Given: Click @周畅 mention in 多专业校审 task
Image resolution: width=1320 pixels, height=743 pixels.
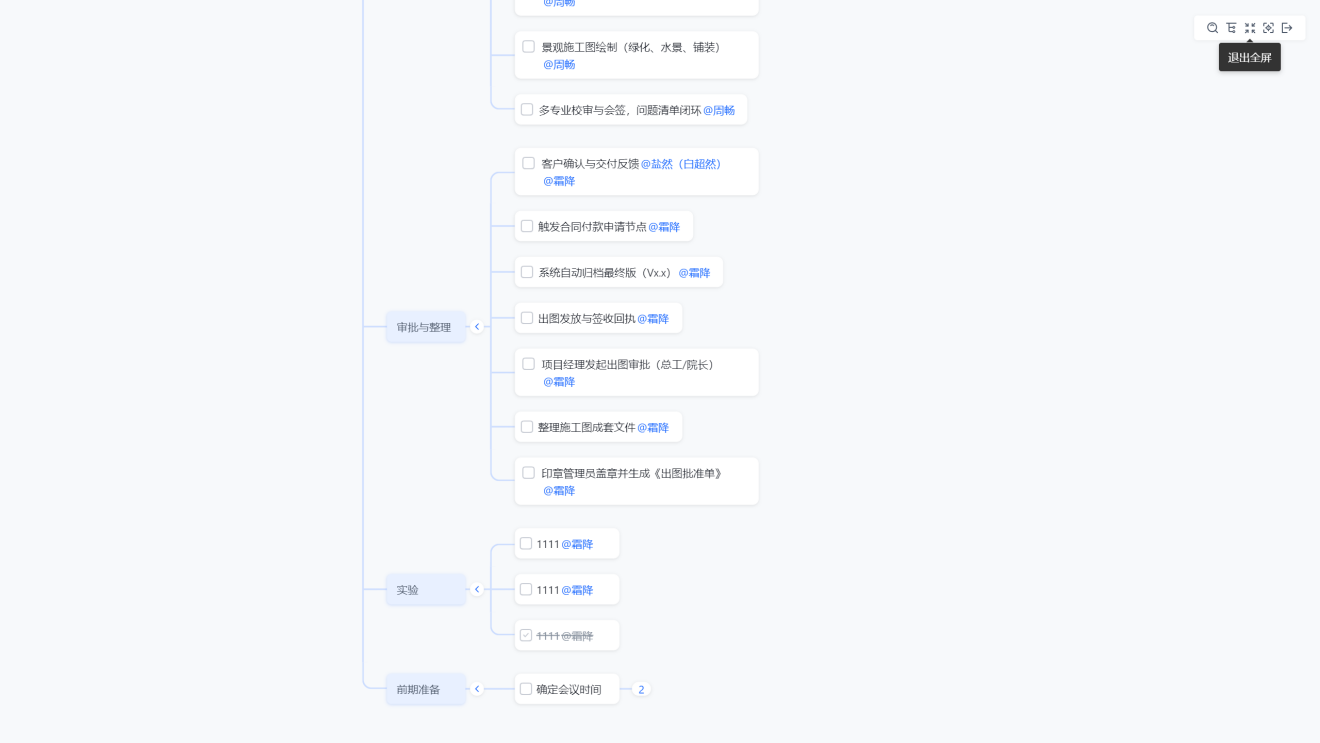Looking at the screenshot, I should pyautogui.click(x=719, y=110).
